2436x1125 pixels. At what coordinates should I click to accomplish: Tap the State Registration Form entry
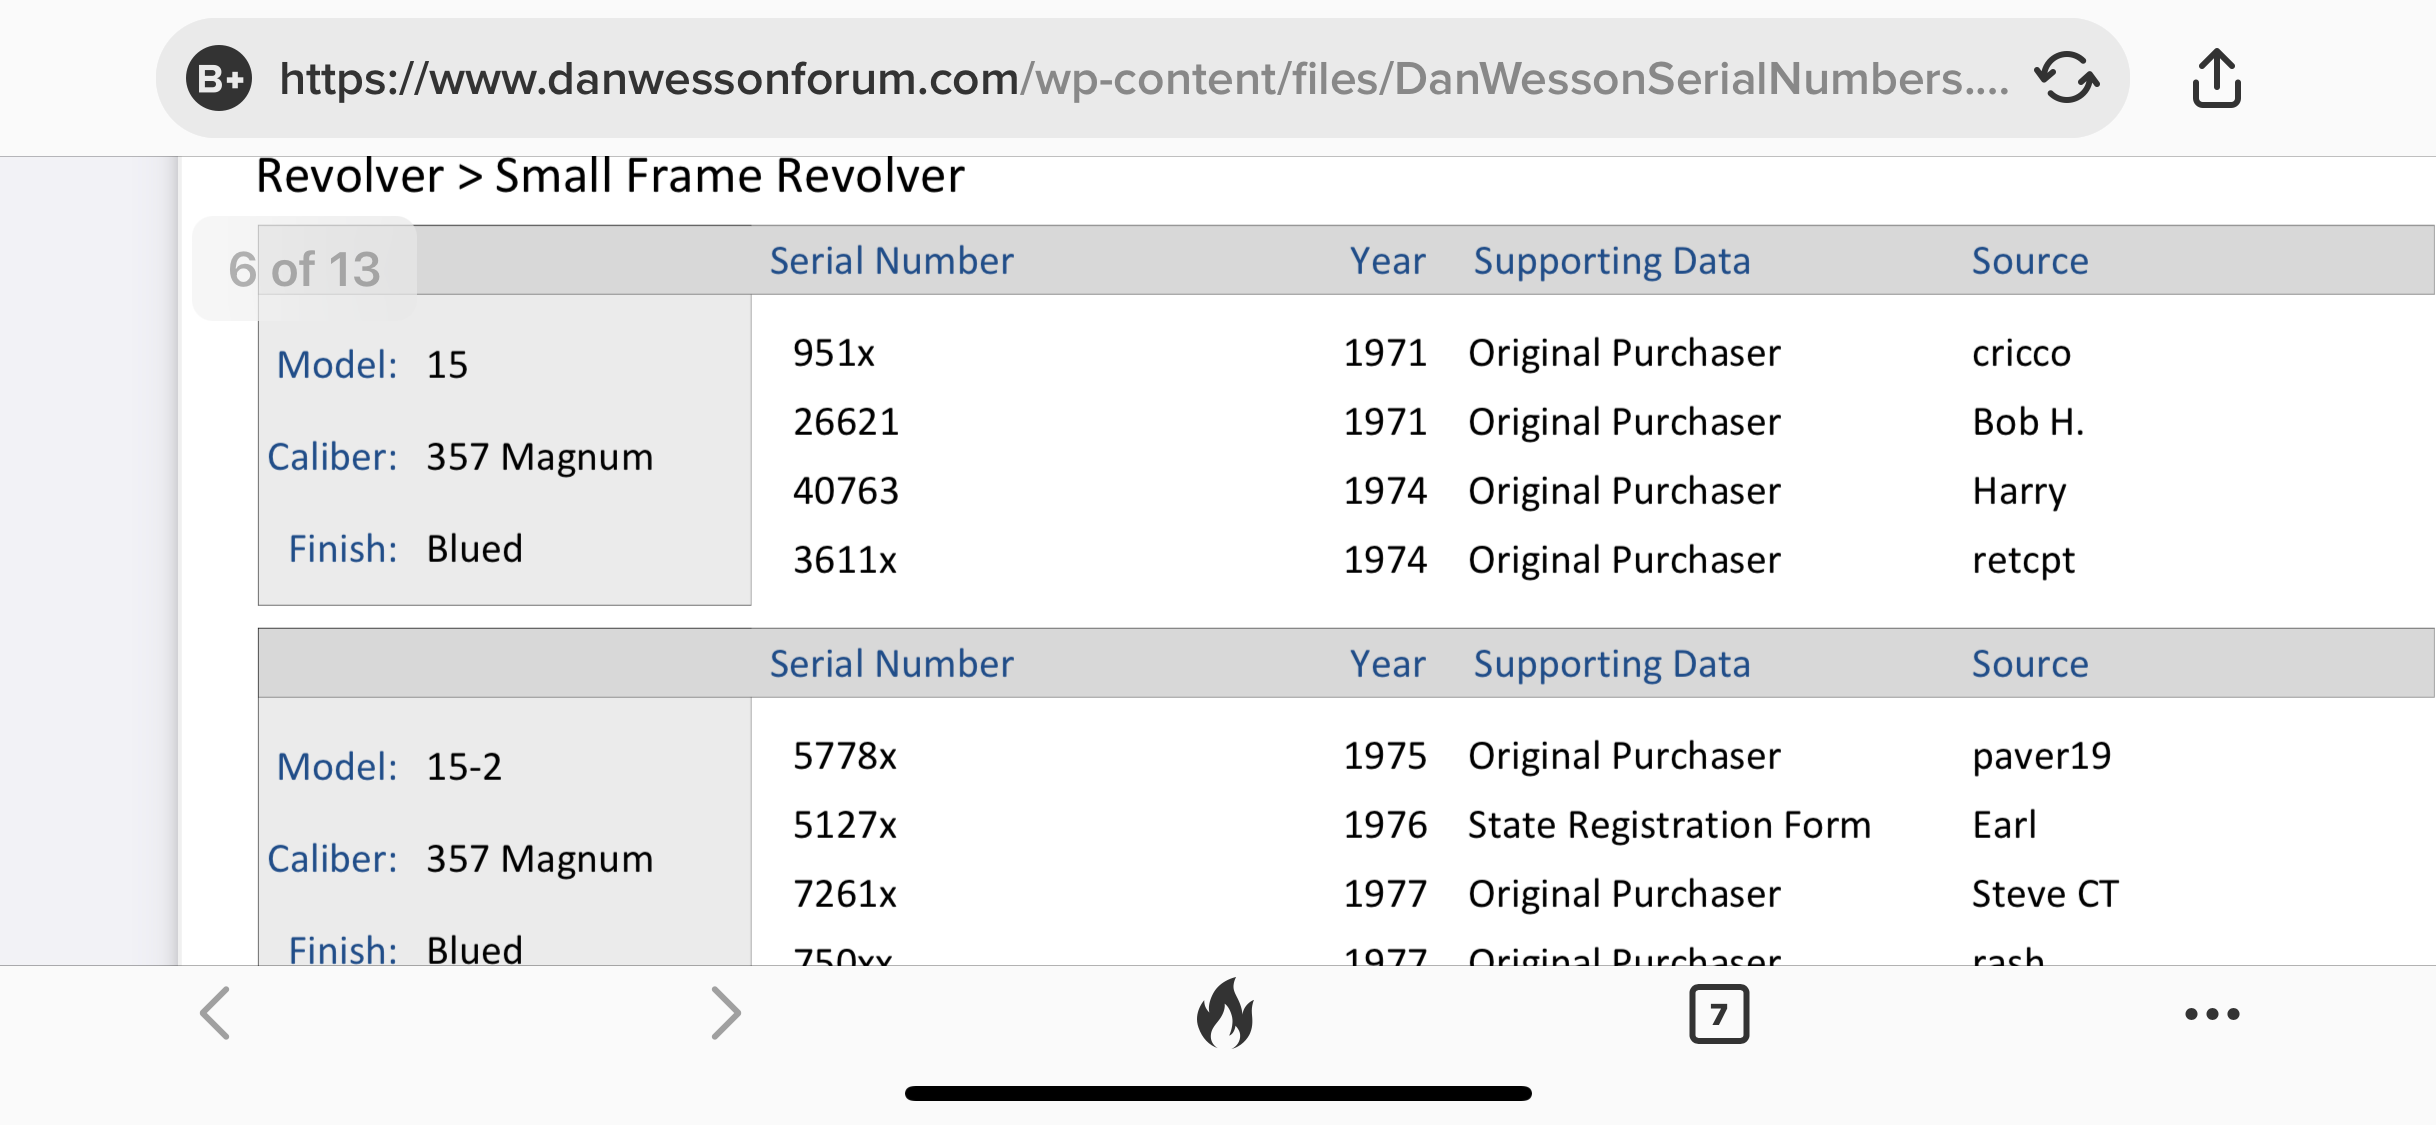click(1669, 825)
